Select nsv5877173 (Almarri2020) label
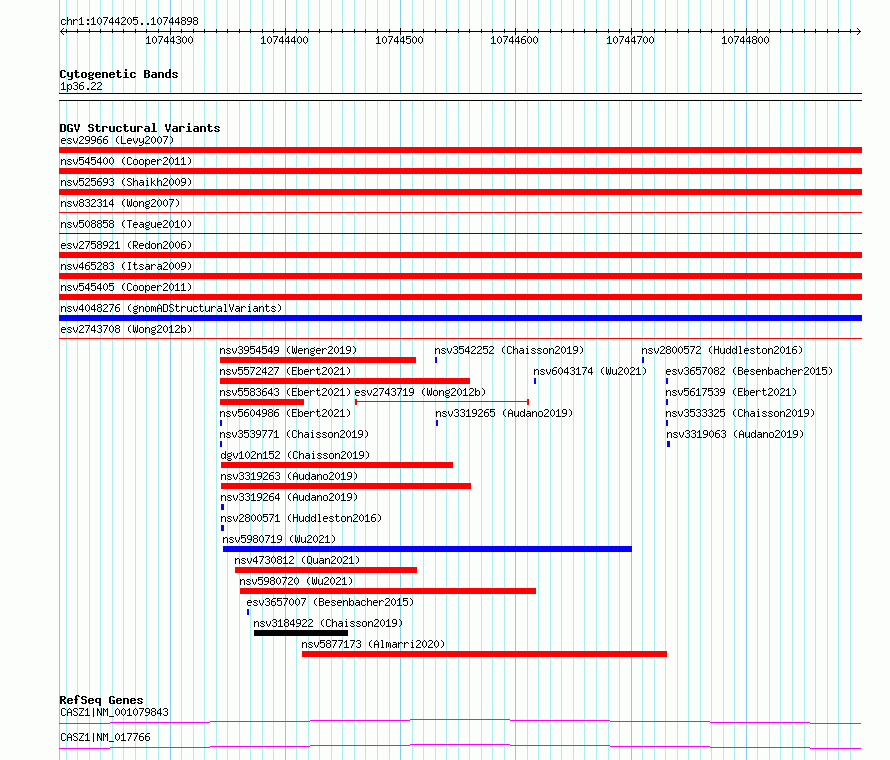This screenshot has width=890, height=760. point(373,644)
